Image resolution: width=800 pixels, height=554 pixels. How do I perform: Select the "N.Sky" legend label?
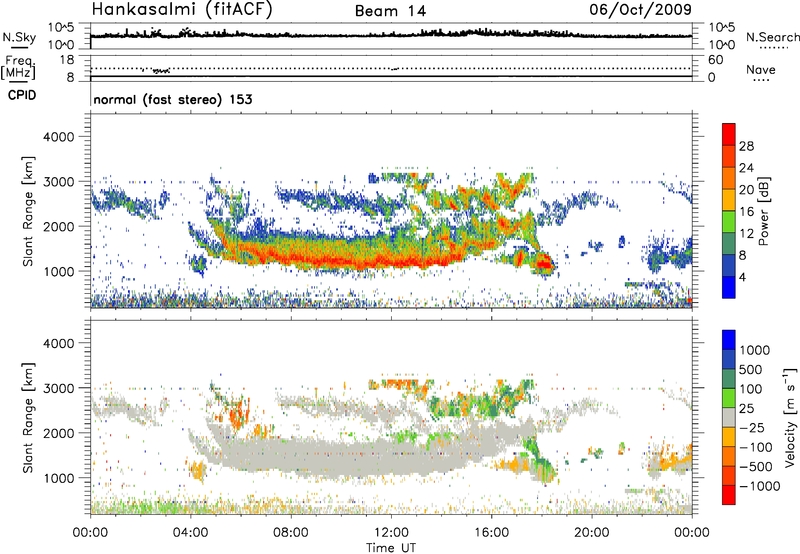pyautogui.click(x=19, y=37)
